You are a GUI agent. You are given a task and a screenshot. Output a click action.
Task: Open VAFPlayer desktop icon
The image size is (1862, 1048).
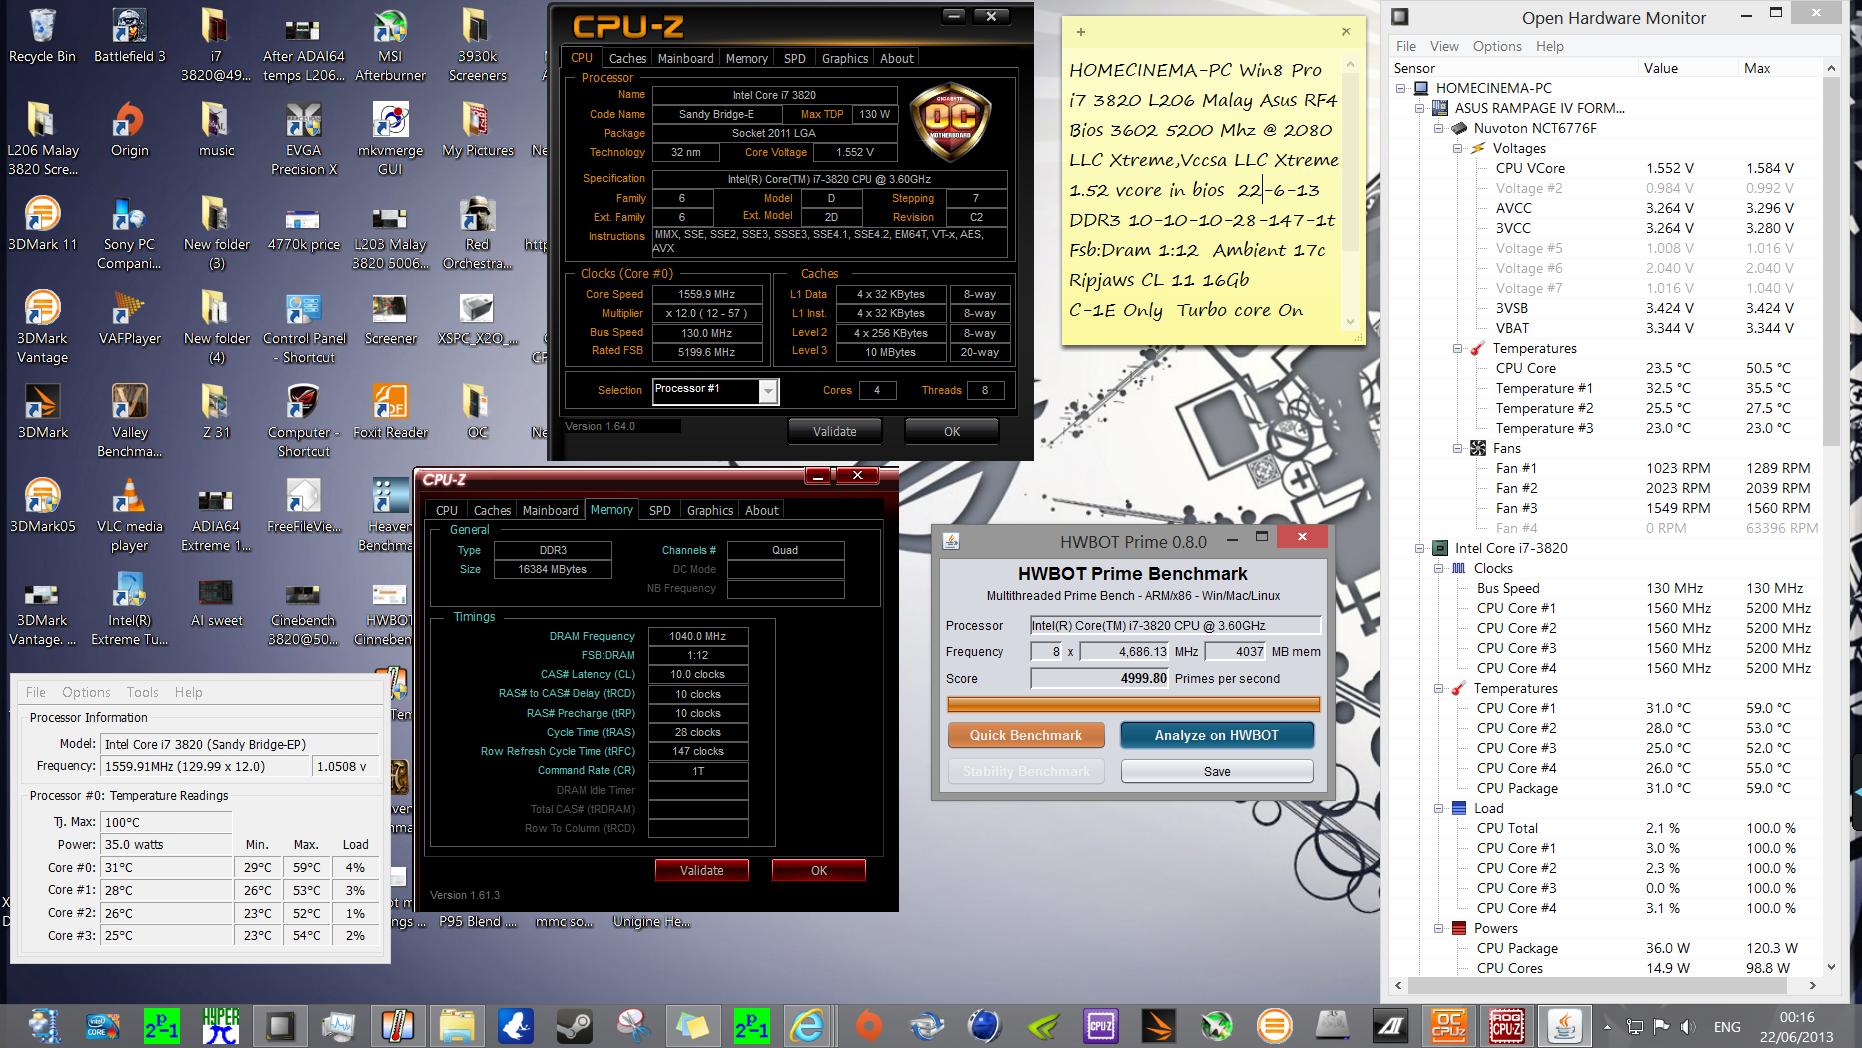129,319
